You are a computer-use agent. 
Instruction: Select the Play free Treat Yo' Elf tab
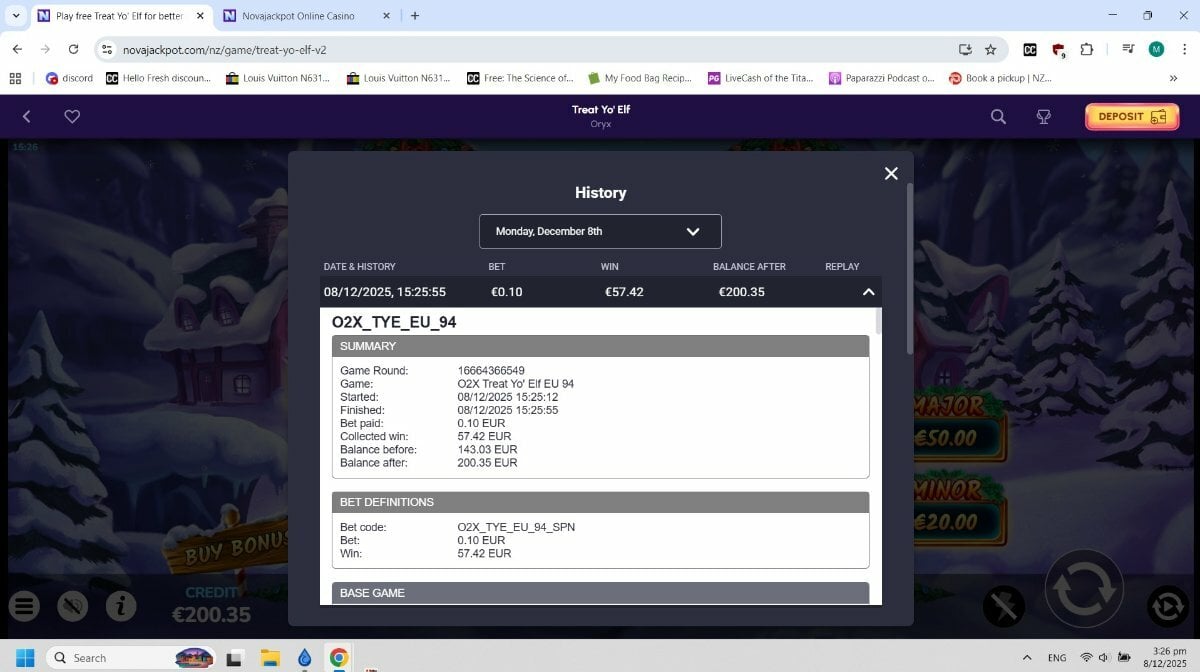118,16
